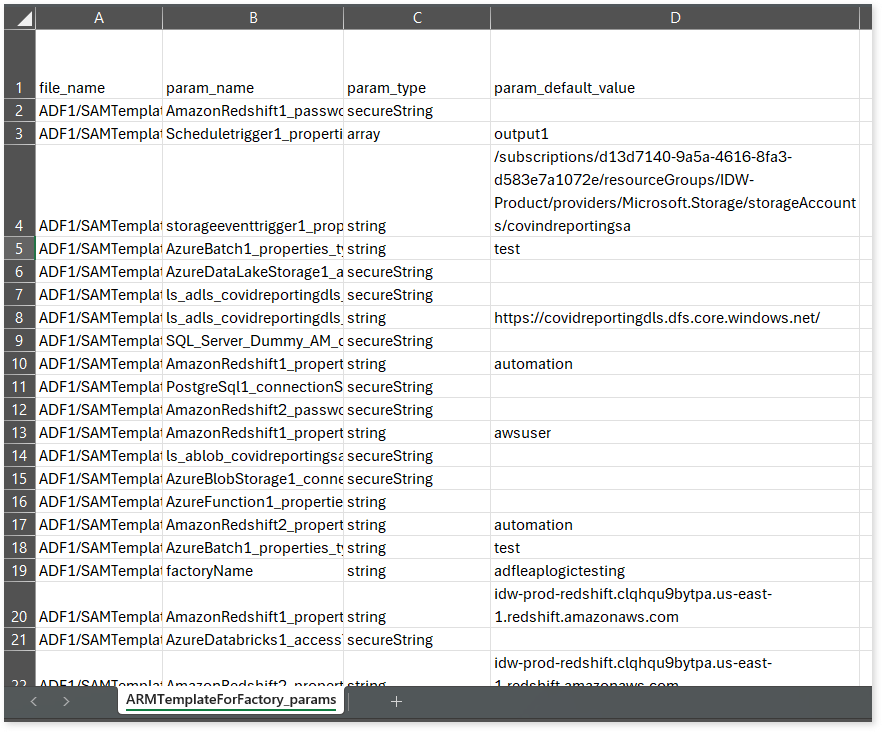Click the Select All corner triangle
The width and height of the screenshot is (882, 732).
[x=20, y=17]
